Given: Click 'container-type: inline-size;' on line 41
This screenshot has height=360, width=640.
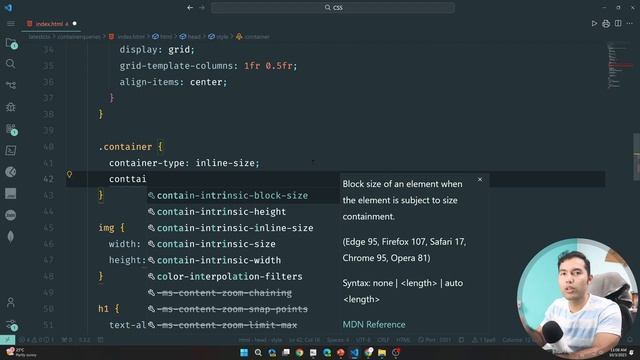Looking at the screenshot, I should (184, 163).
